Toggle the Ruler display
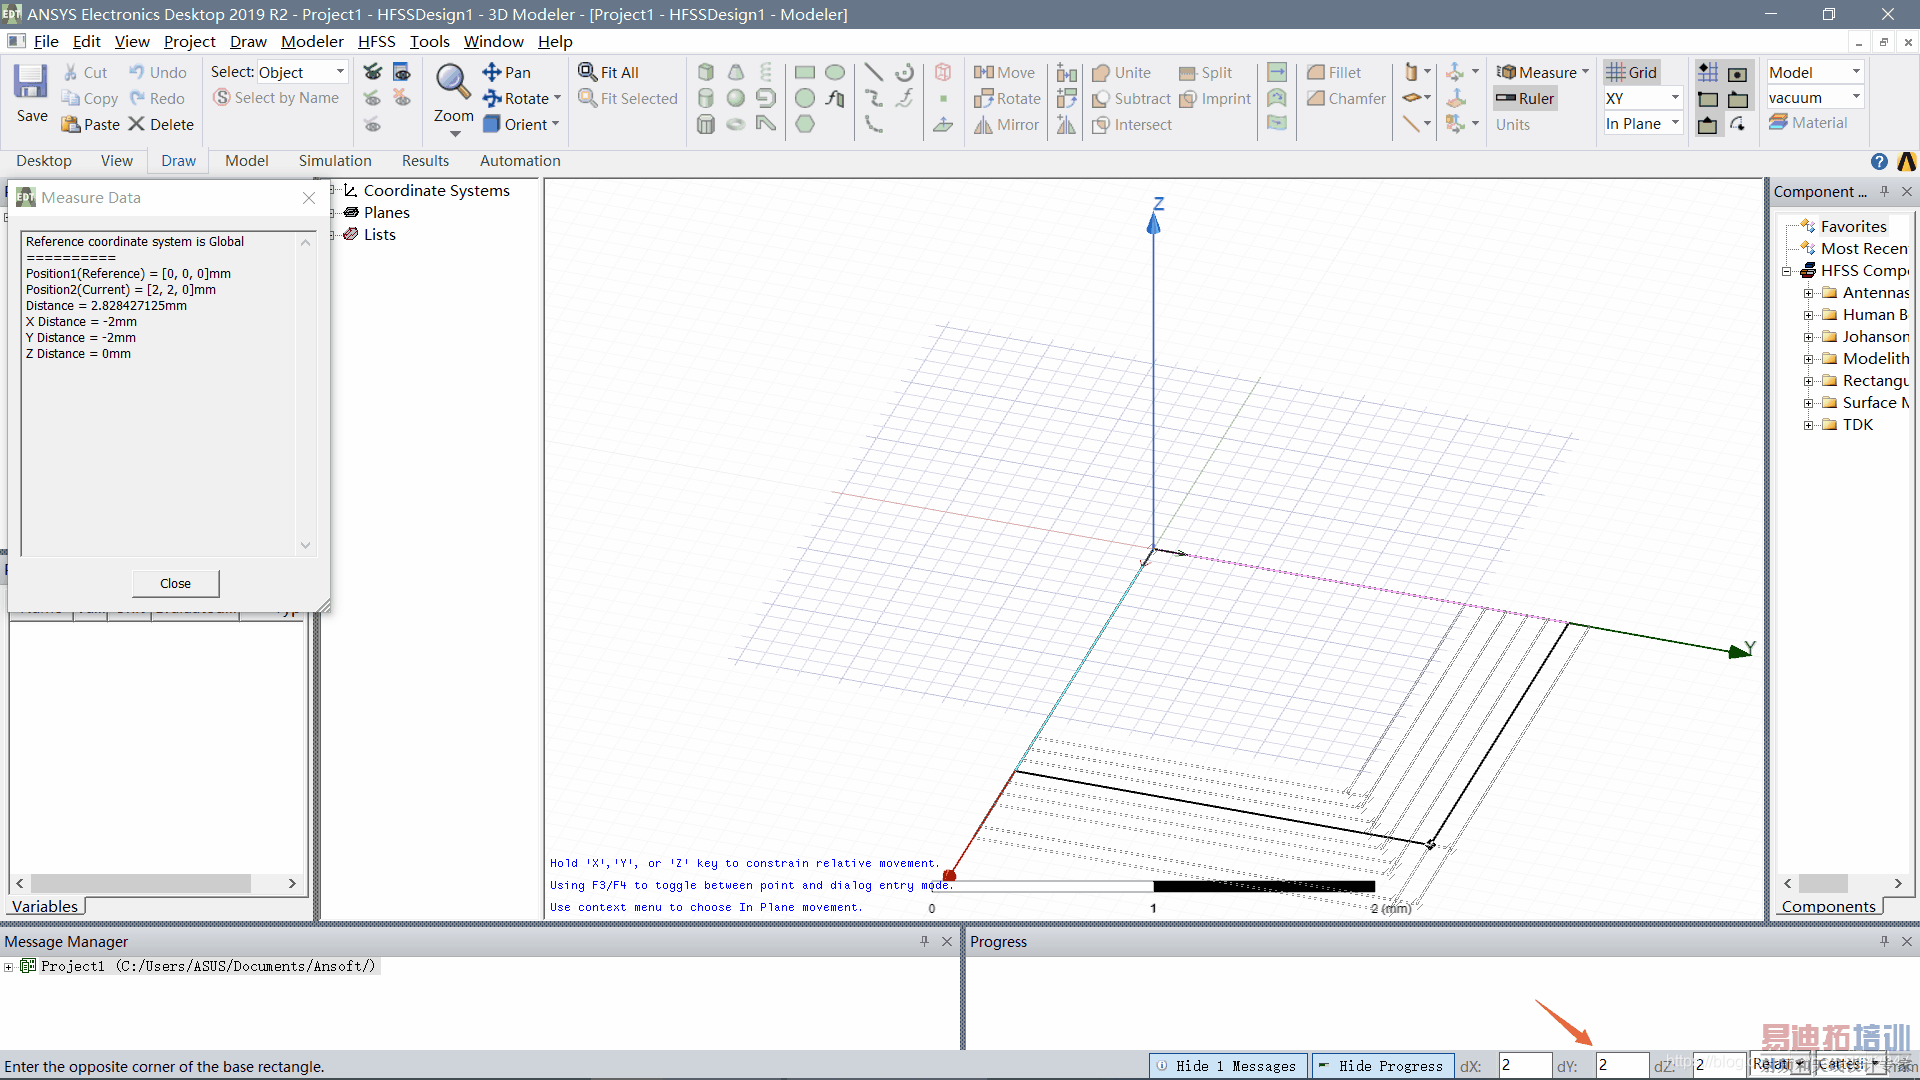The image size is (1920, 1080). (1526, 98)
